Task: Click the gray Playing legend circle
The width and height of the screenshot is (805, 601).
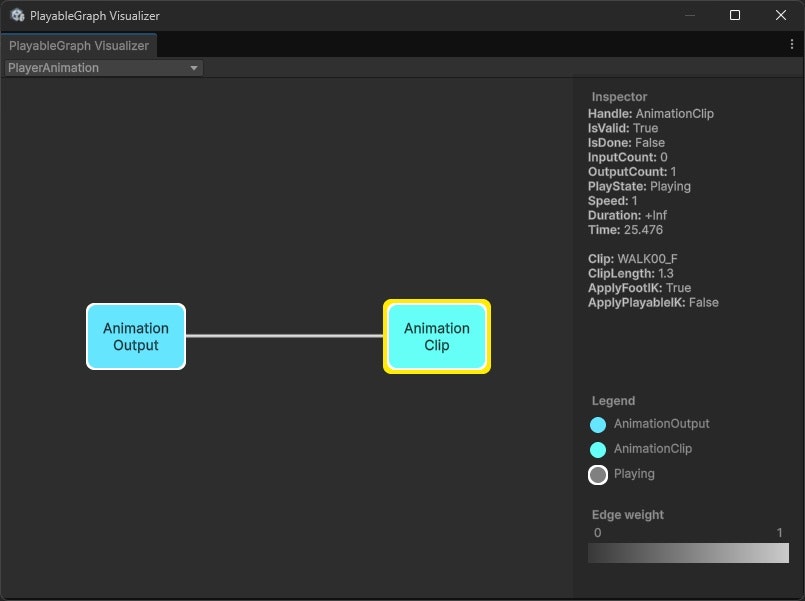Action: coord(598,474)
